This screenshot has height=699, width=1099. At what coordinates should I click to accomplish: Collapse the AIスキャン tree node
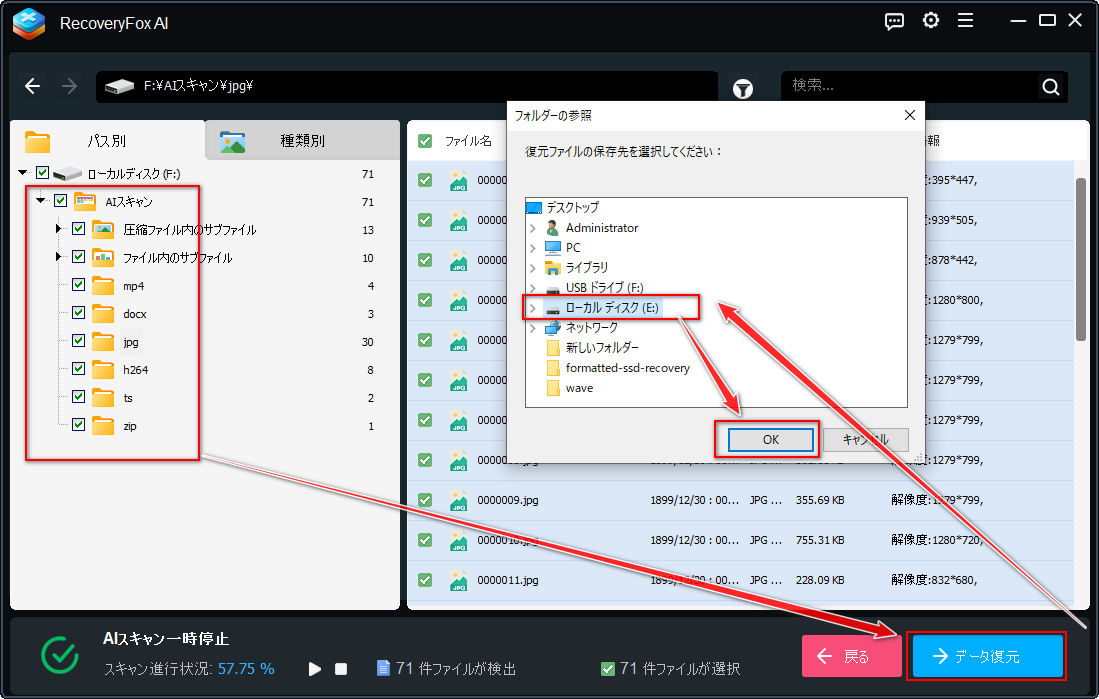(41, 201)
